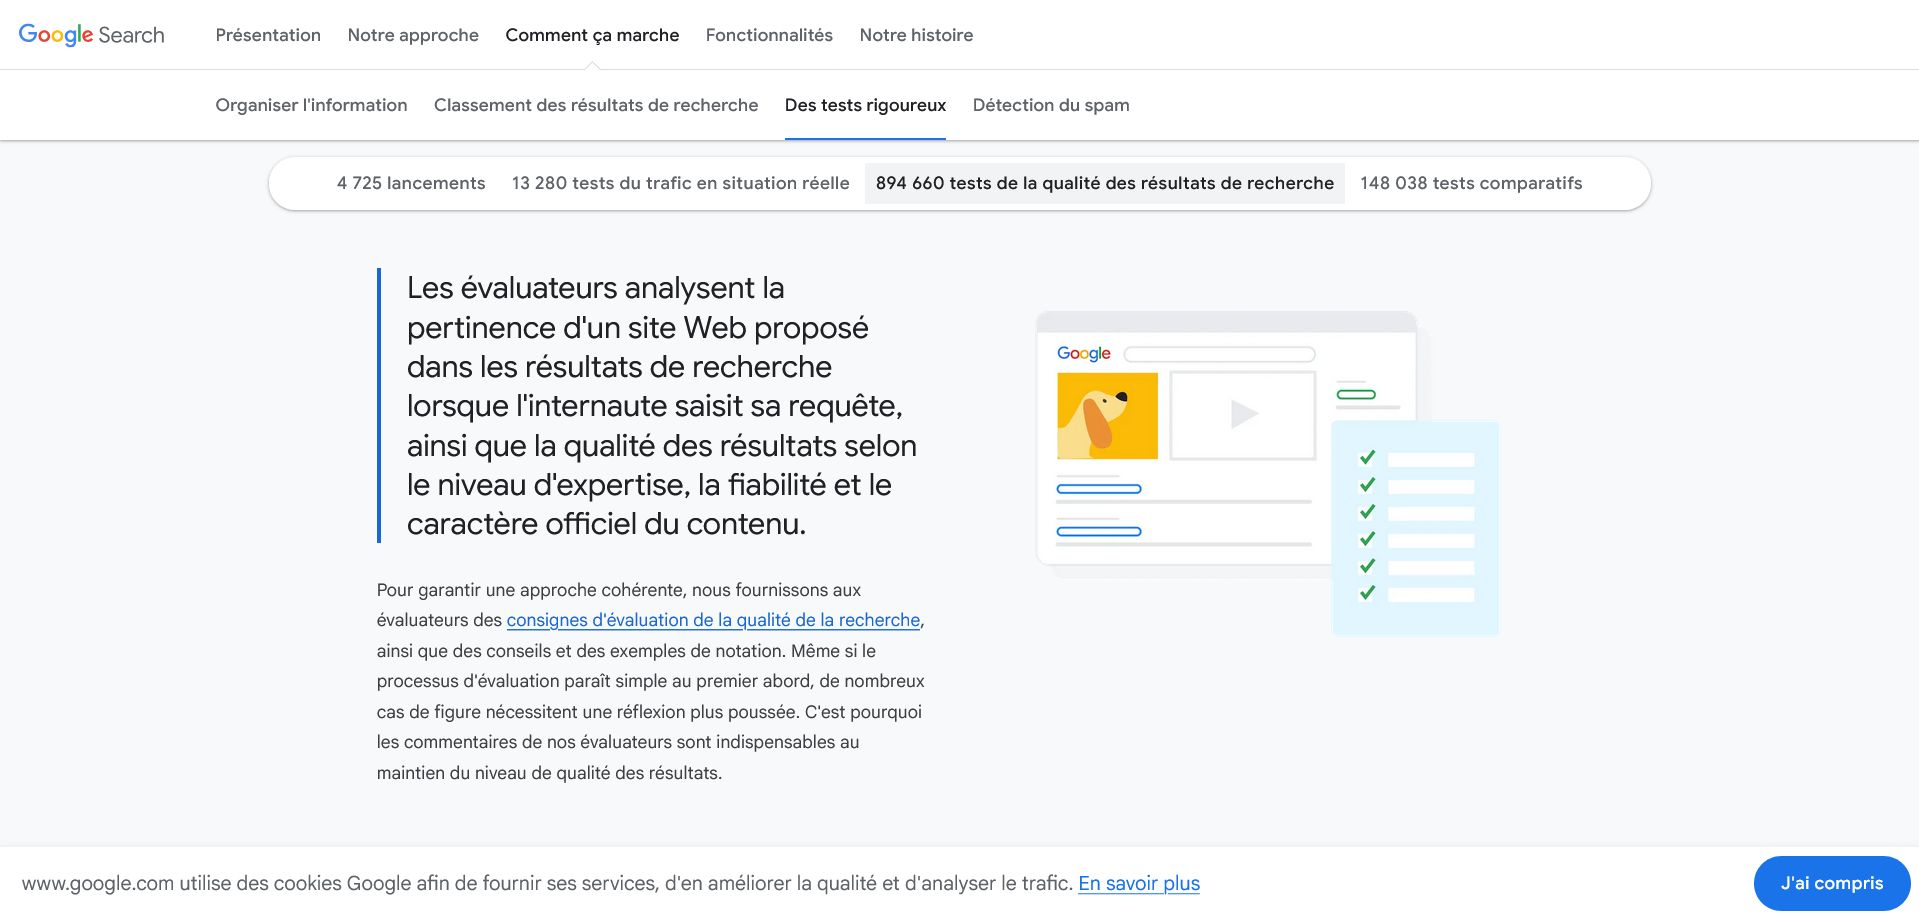
Task: Select the Des tests rigoureux tab
Action: pos(865,105)
